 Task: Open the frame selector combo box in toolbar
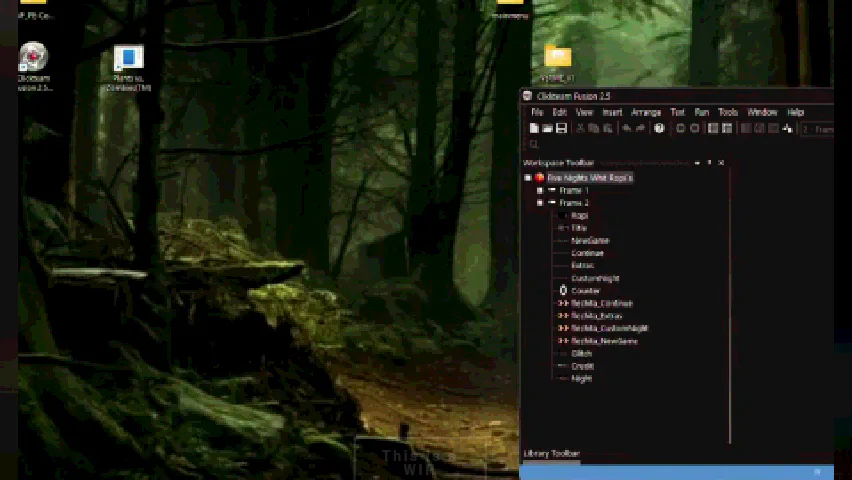817,129
